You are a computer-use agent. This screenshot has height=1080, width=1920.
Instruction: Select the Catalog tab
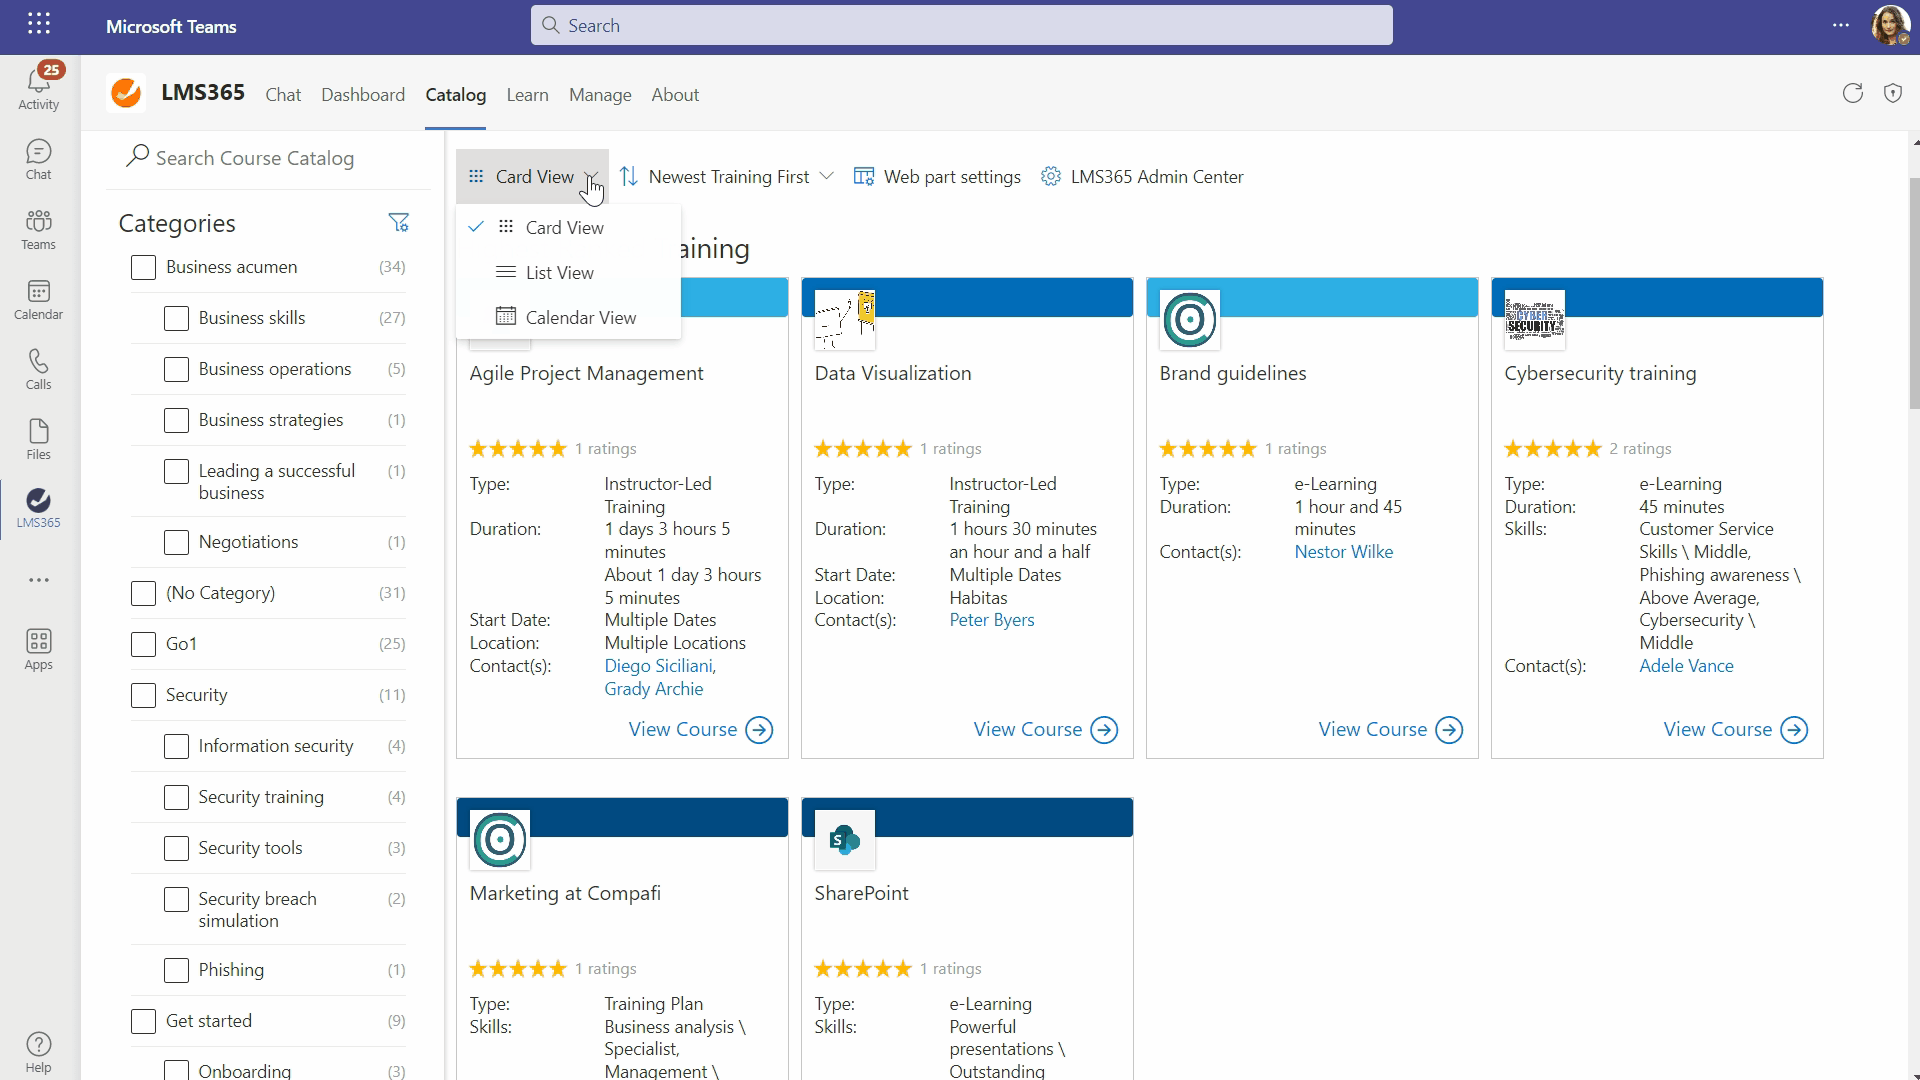pyautogui.click(x=456, y=95)
